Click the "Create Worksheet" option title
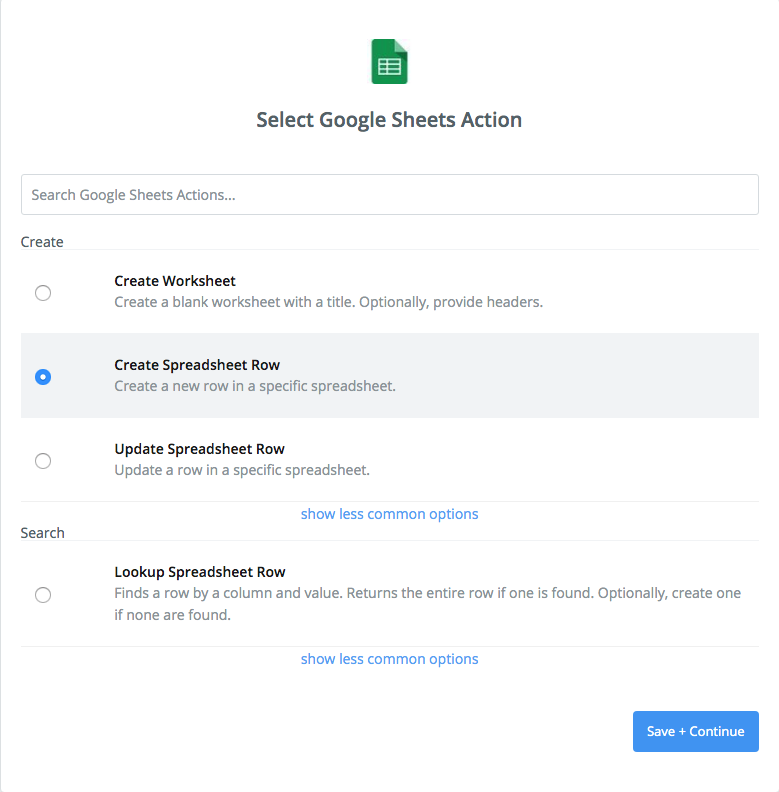This screenshot has width=779, height=792. pyautogui.click(x=175, y=281)
